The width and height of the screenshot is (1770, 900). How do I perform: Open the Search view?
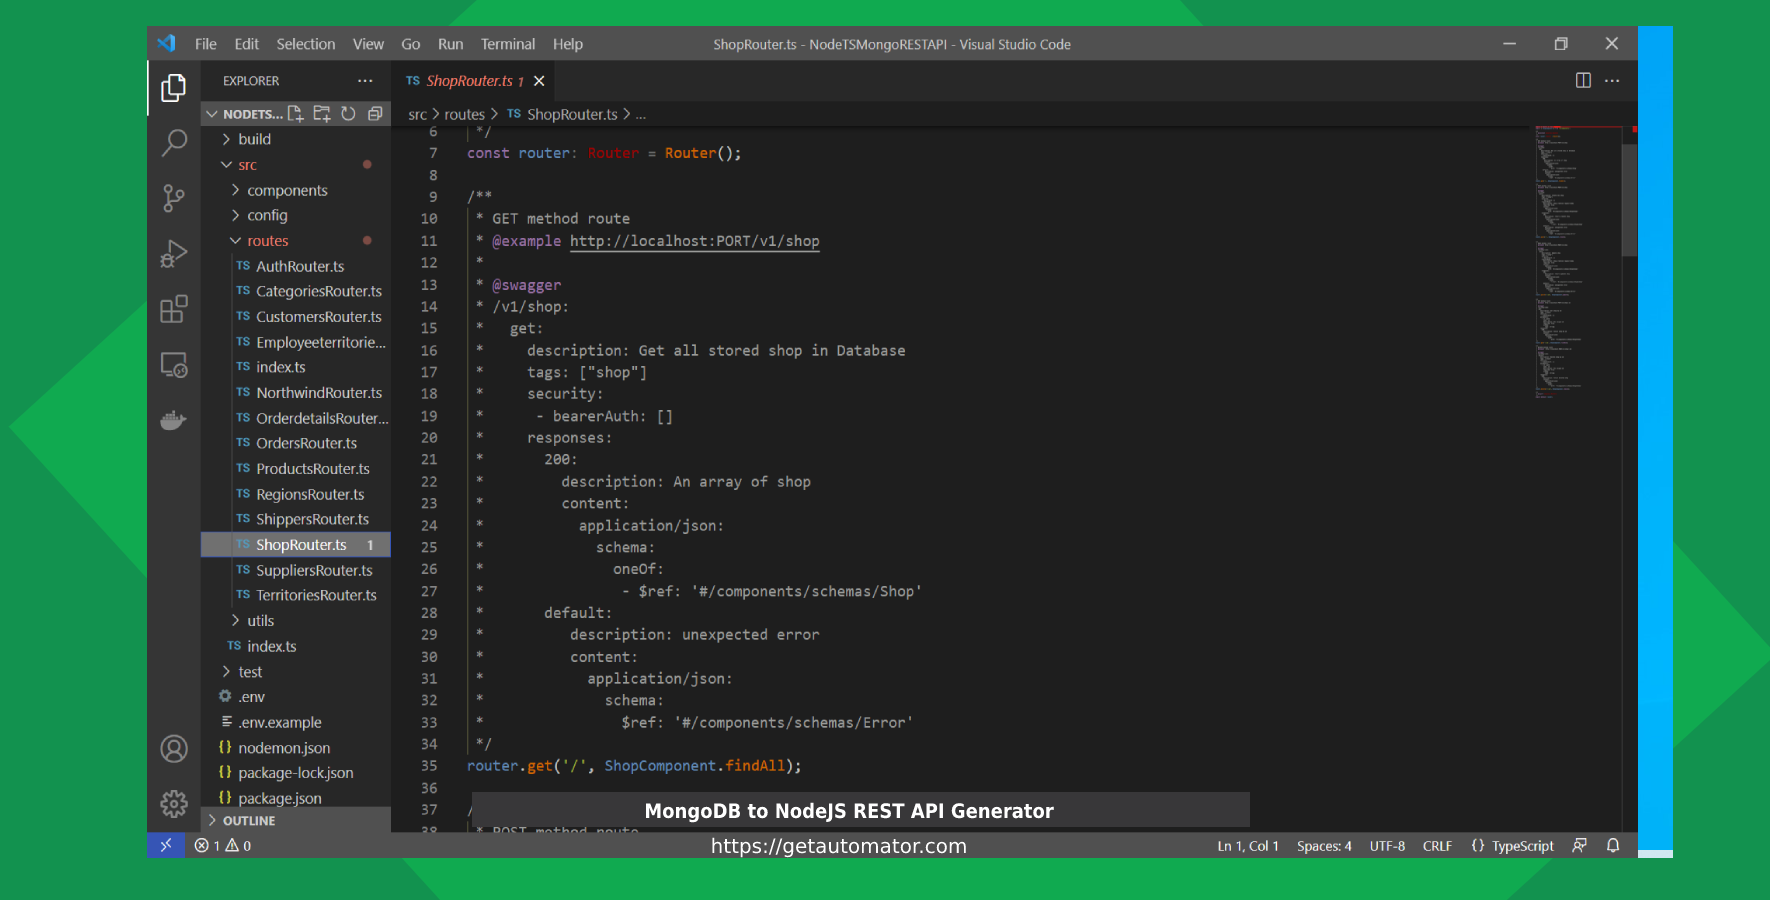(174, 143)
